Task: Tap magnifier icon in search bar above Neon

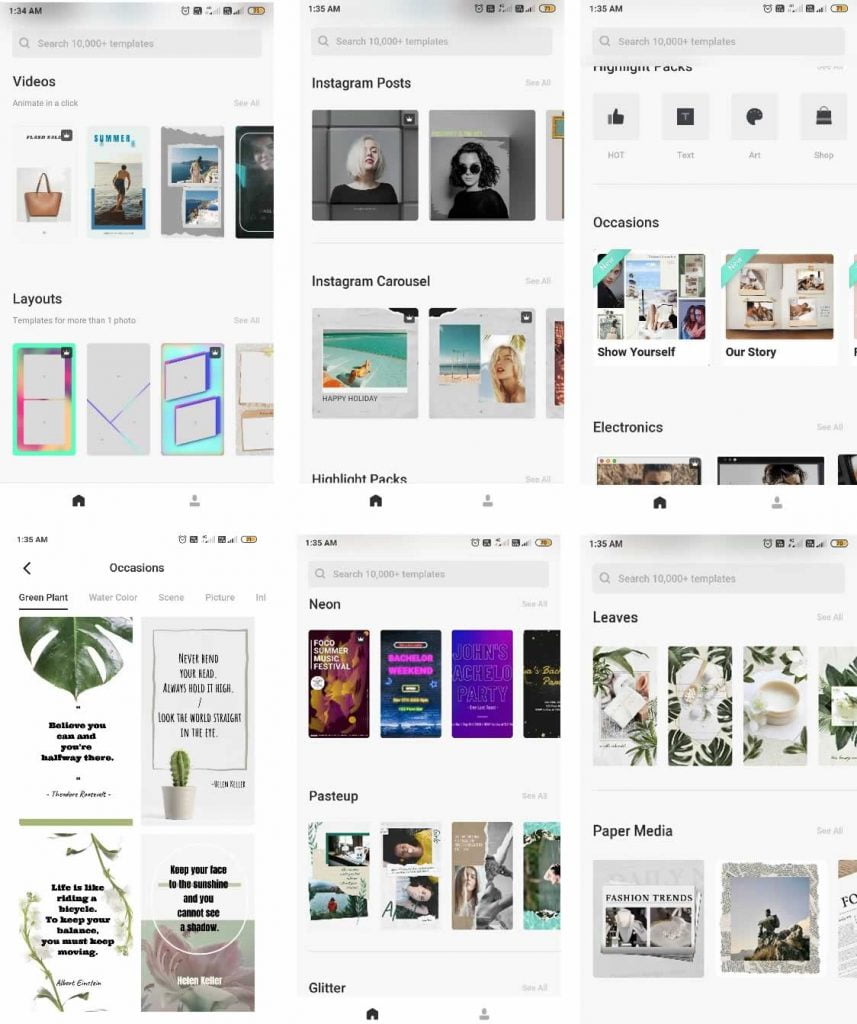Action: [x=320, y=574]
